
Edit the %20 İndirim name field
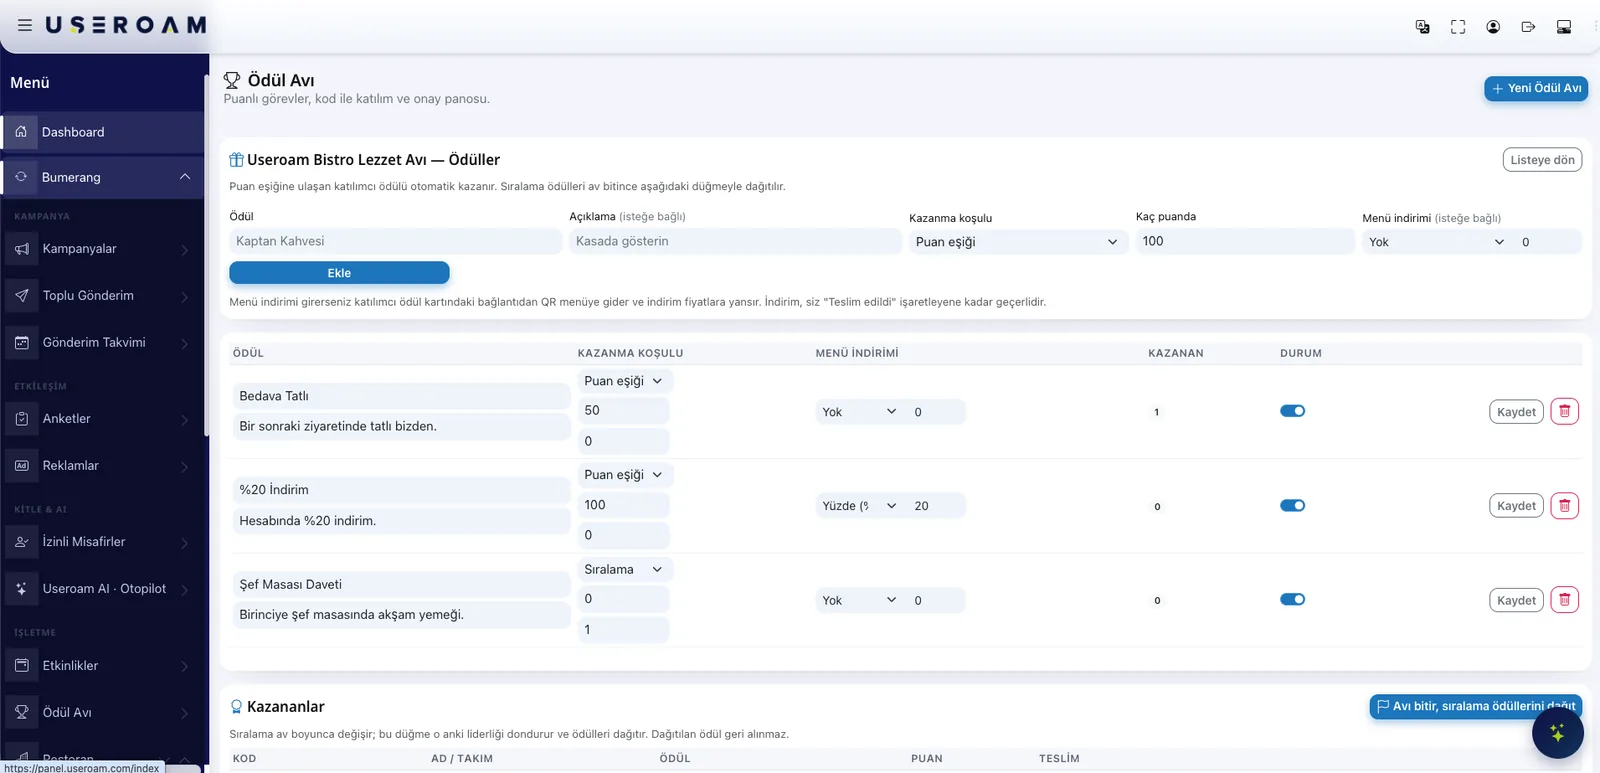[402, 490]
